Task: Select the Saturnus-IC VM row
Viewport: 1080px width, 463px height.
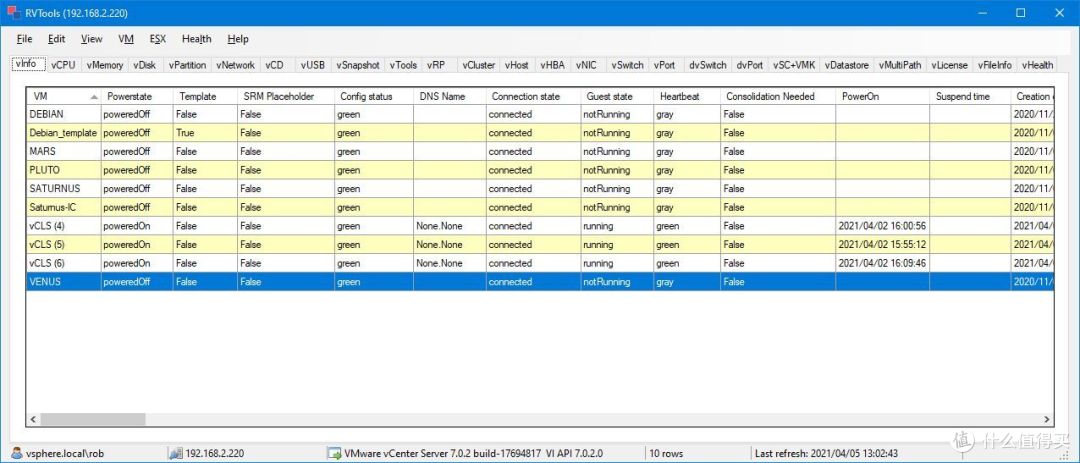Action: point(540,207)
